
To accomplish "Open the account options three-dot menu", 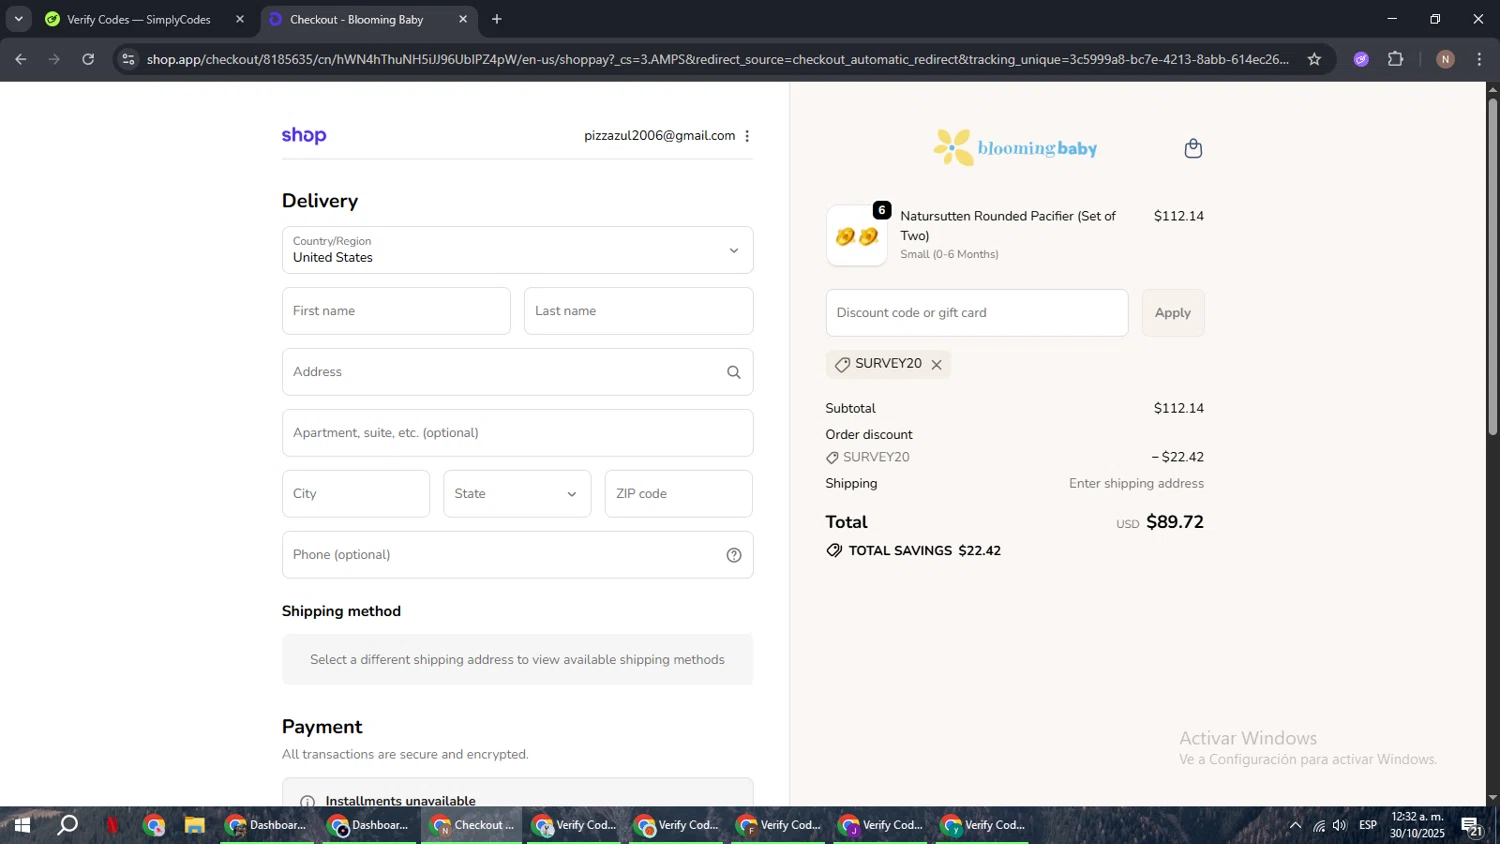I will click(747, 136).
